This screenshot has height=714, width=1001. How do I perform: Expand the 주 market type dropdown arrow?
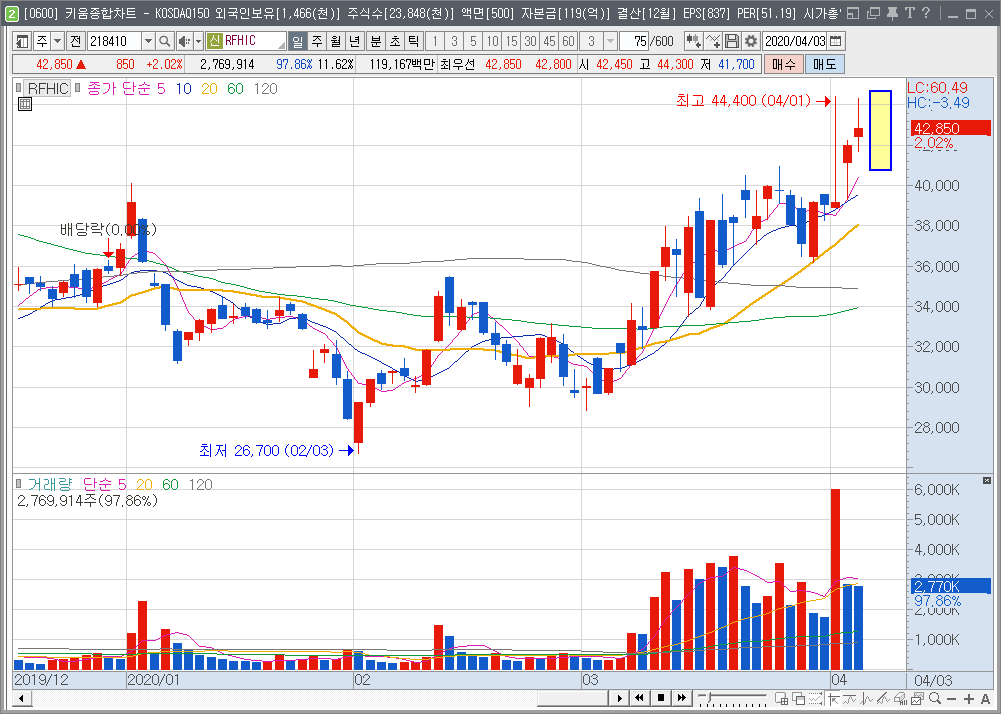point(57,42)
